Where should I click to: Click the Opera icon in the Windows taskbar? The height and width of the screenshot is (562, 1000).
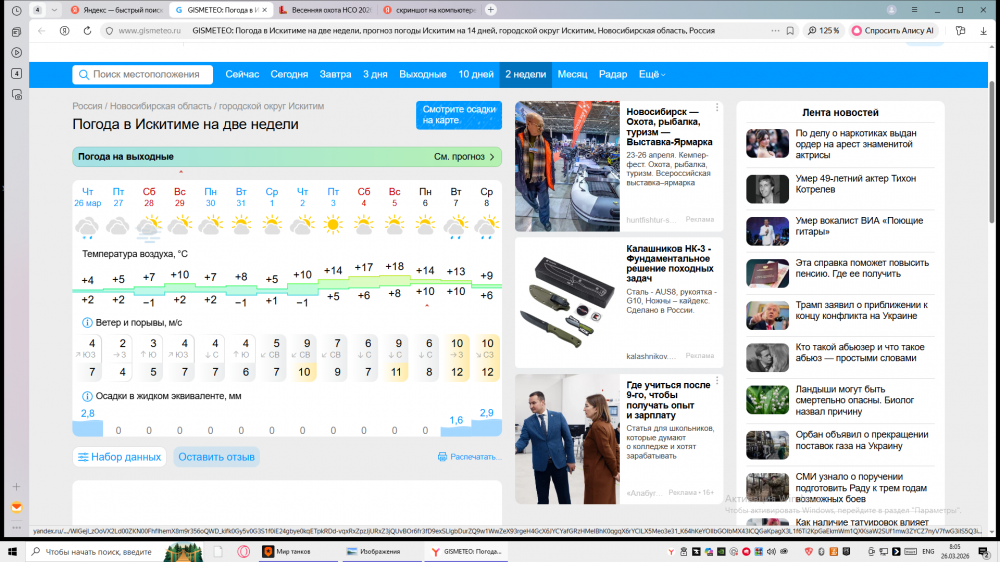(243, 551)
